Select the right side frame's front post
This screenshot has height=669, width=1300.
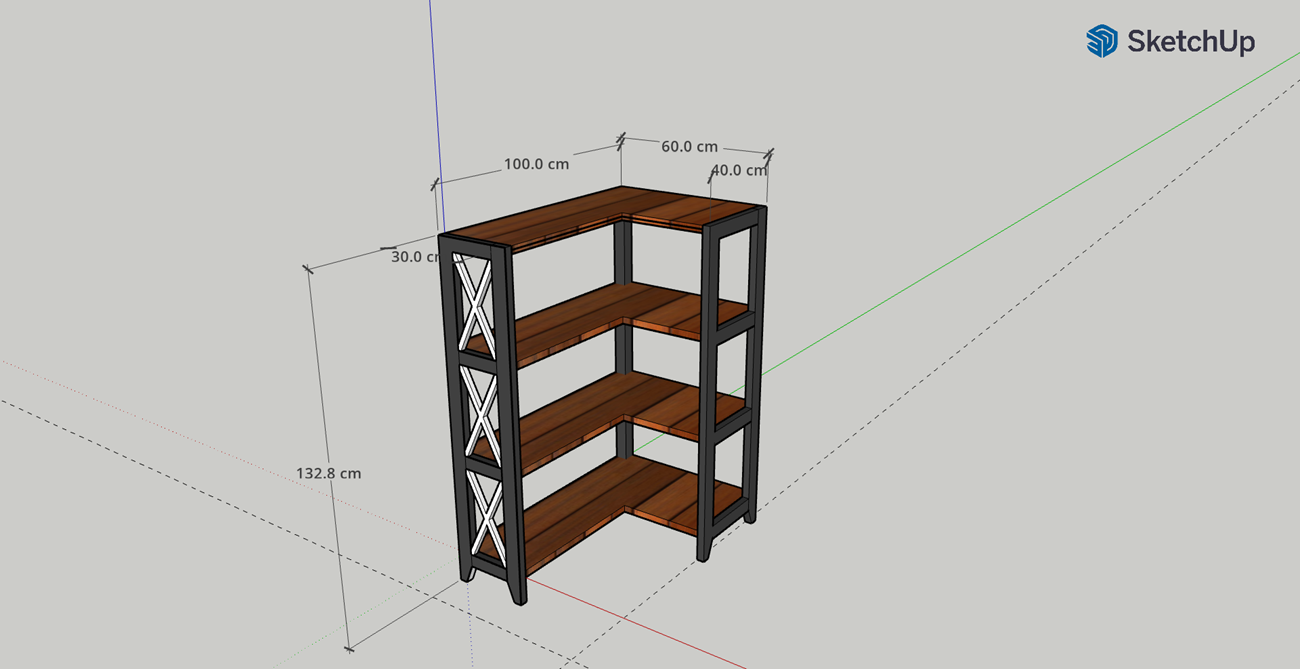711,390
